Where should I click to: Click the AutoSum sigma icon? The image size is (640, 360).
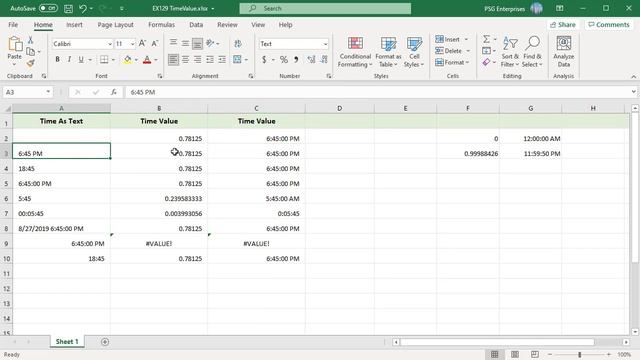point(487,39)
